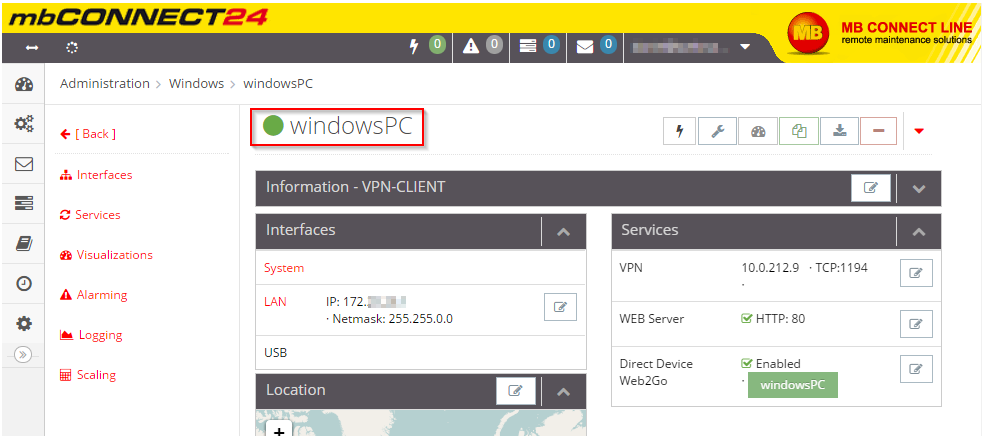Click the gauge dashboard button in device toolbar
Image resolution: width=982 pixels, height=436 pixels.
click(758, 131)
